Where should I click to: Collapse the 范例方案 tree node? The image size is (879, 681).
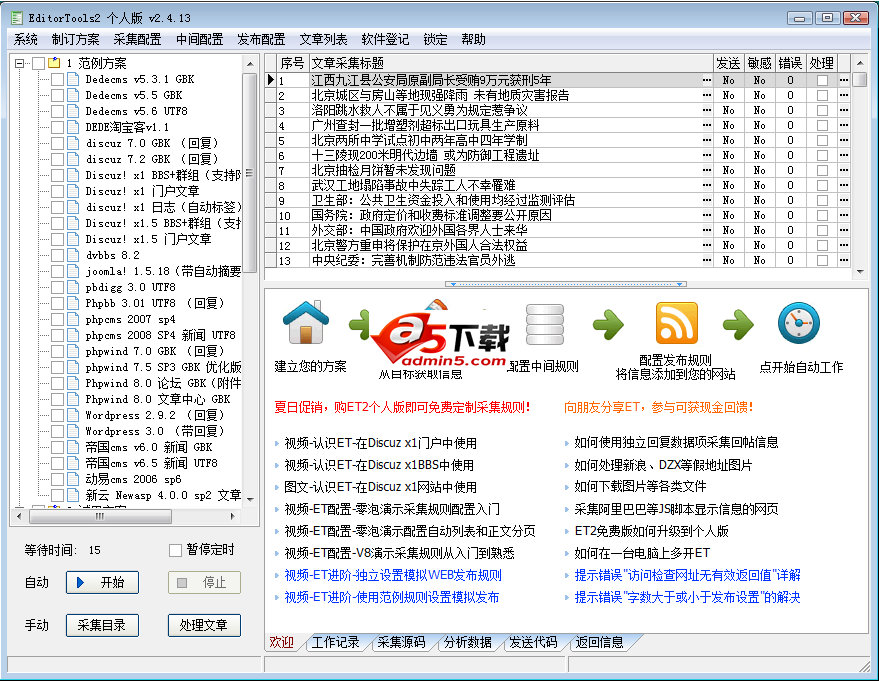click(x=21, y=63)
